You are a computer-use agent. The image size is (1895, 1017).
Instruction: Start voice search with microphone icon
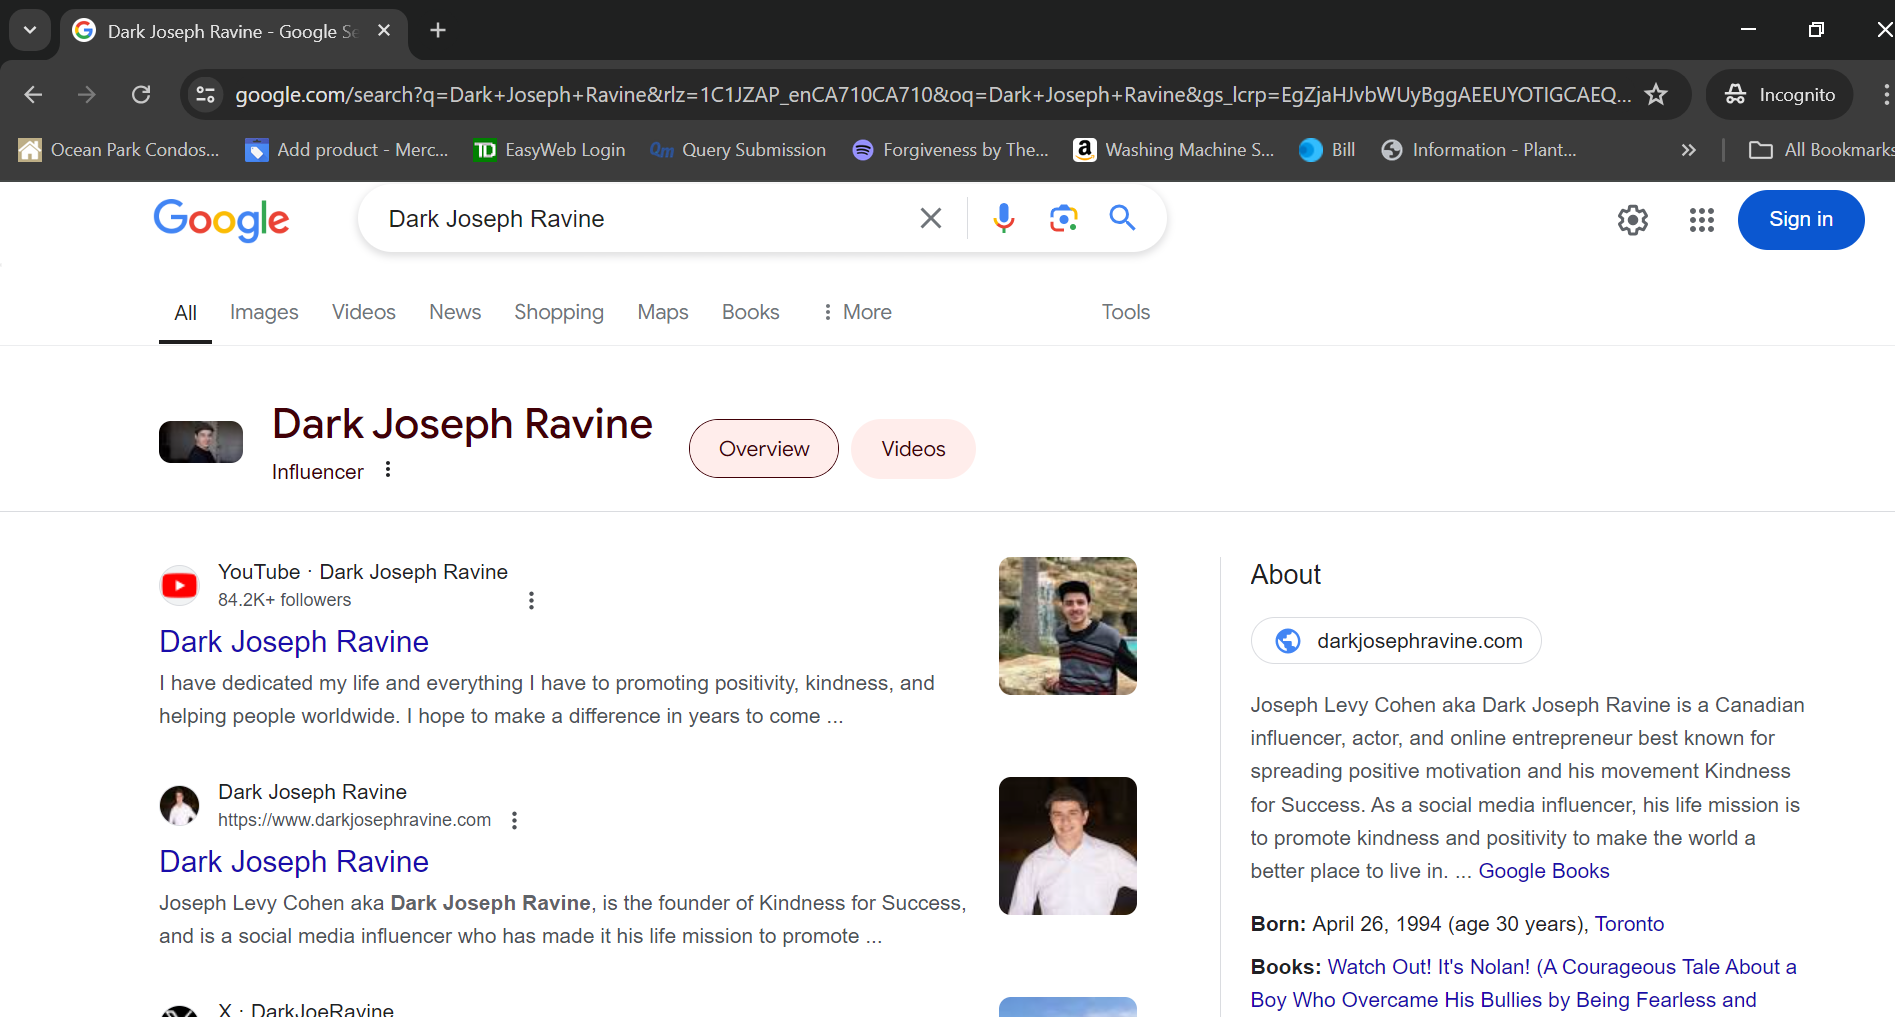(1004, 218)
